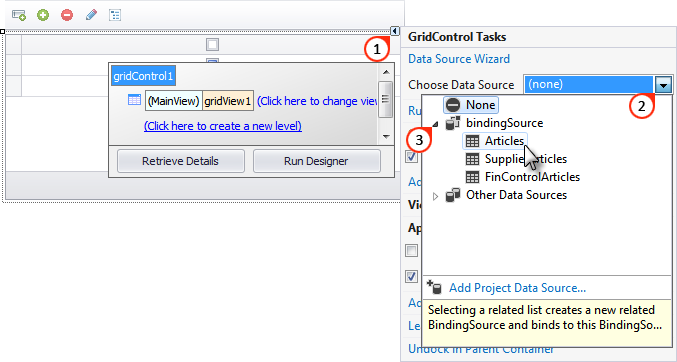Select Other Data Sources item
677x362 pixels.
click(516, 195)
